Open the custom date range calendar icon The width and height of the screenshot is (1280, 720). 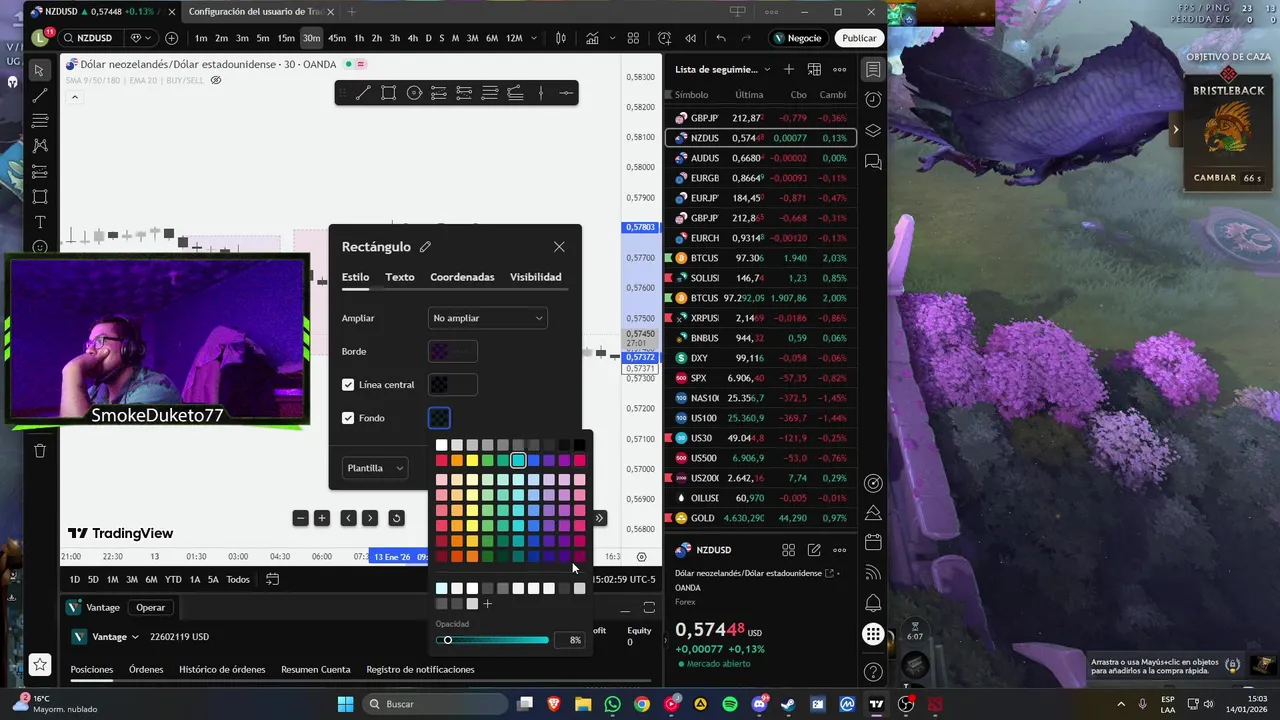point(272,579)
